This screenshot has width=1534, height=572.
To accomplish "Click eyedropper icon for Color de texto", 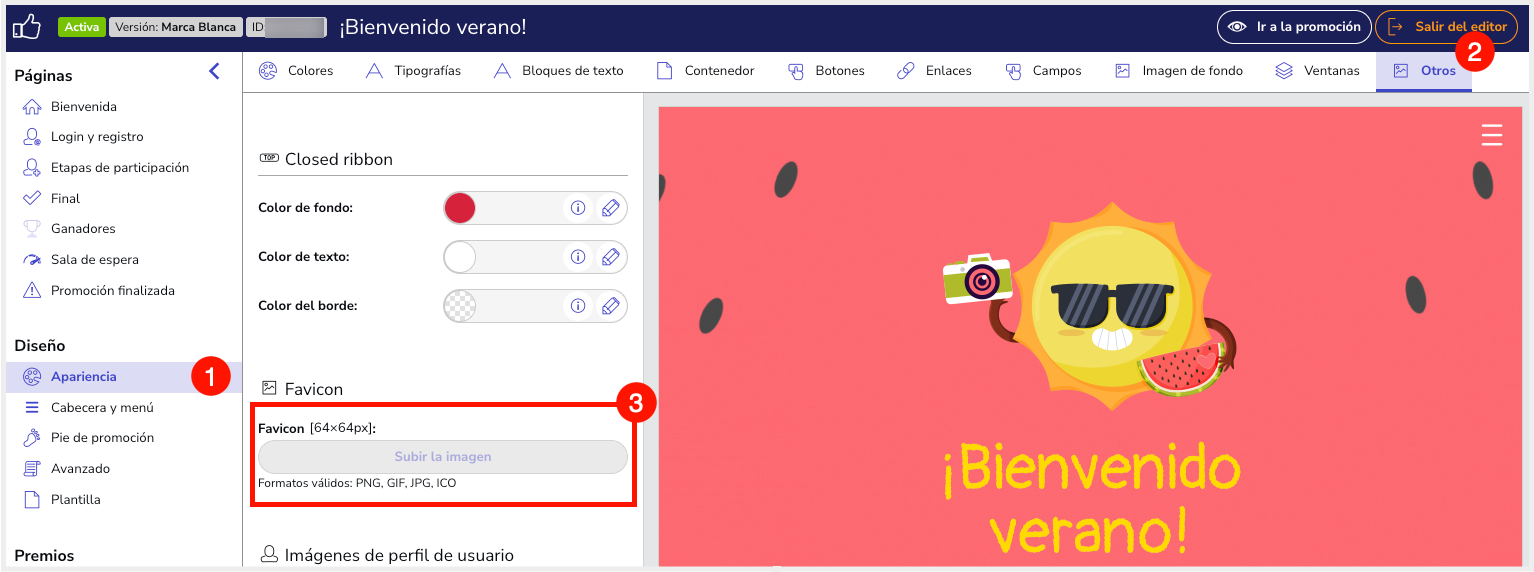I will [x=610, y=257].
